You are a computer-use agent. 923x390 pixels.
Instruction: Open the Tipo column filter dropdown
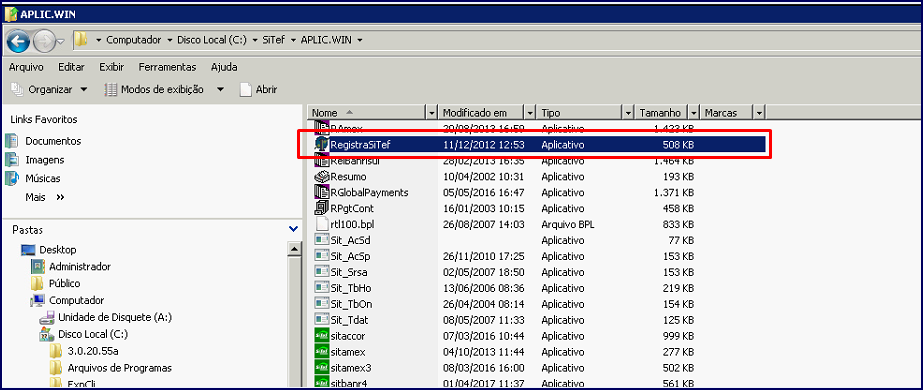(x=629, y=112)
